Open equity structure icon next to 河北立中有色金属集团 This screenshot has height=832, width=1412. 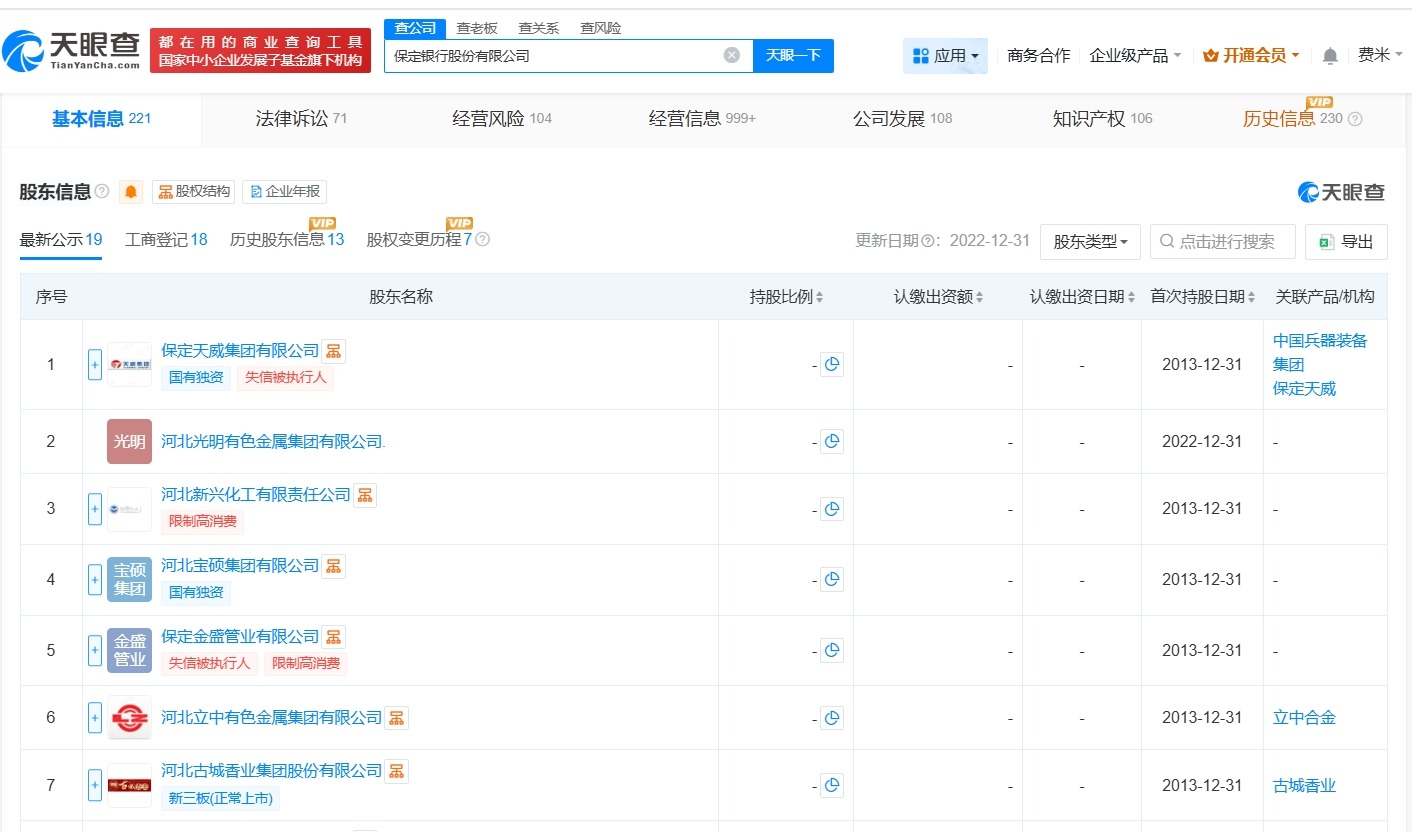point(397,718)
